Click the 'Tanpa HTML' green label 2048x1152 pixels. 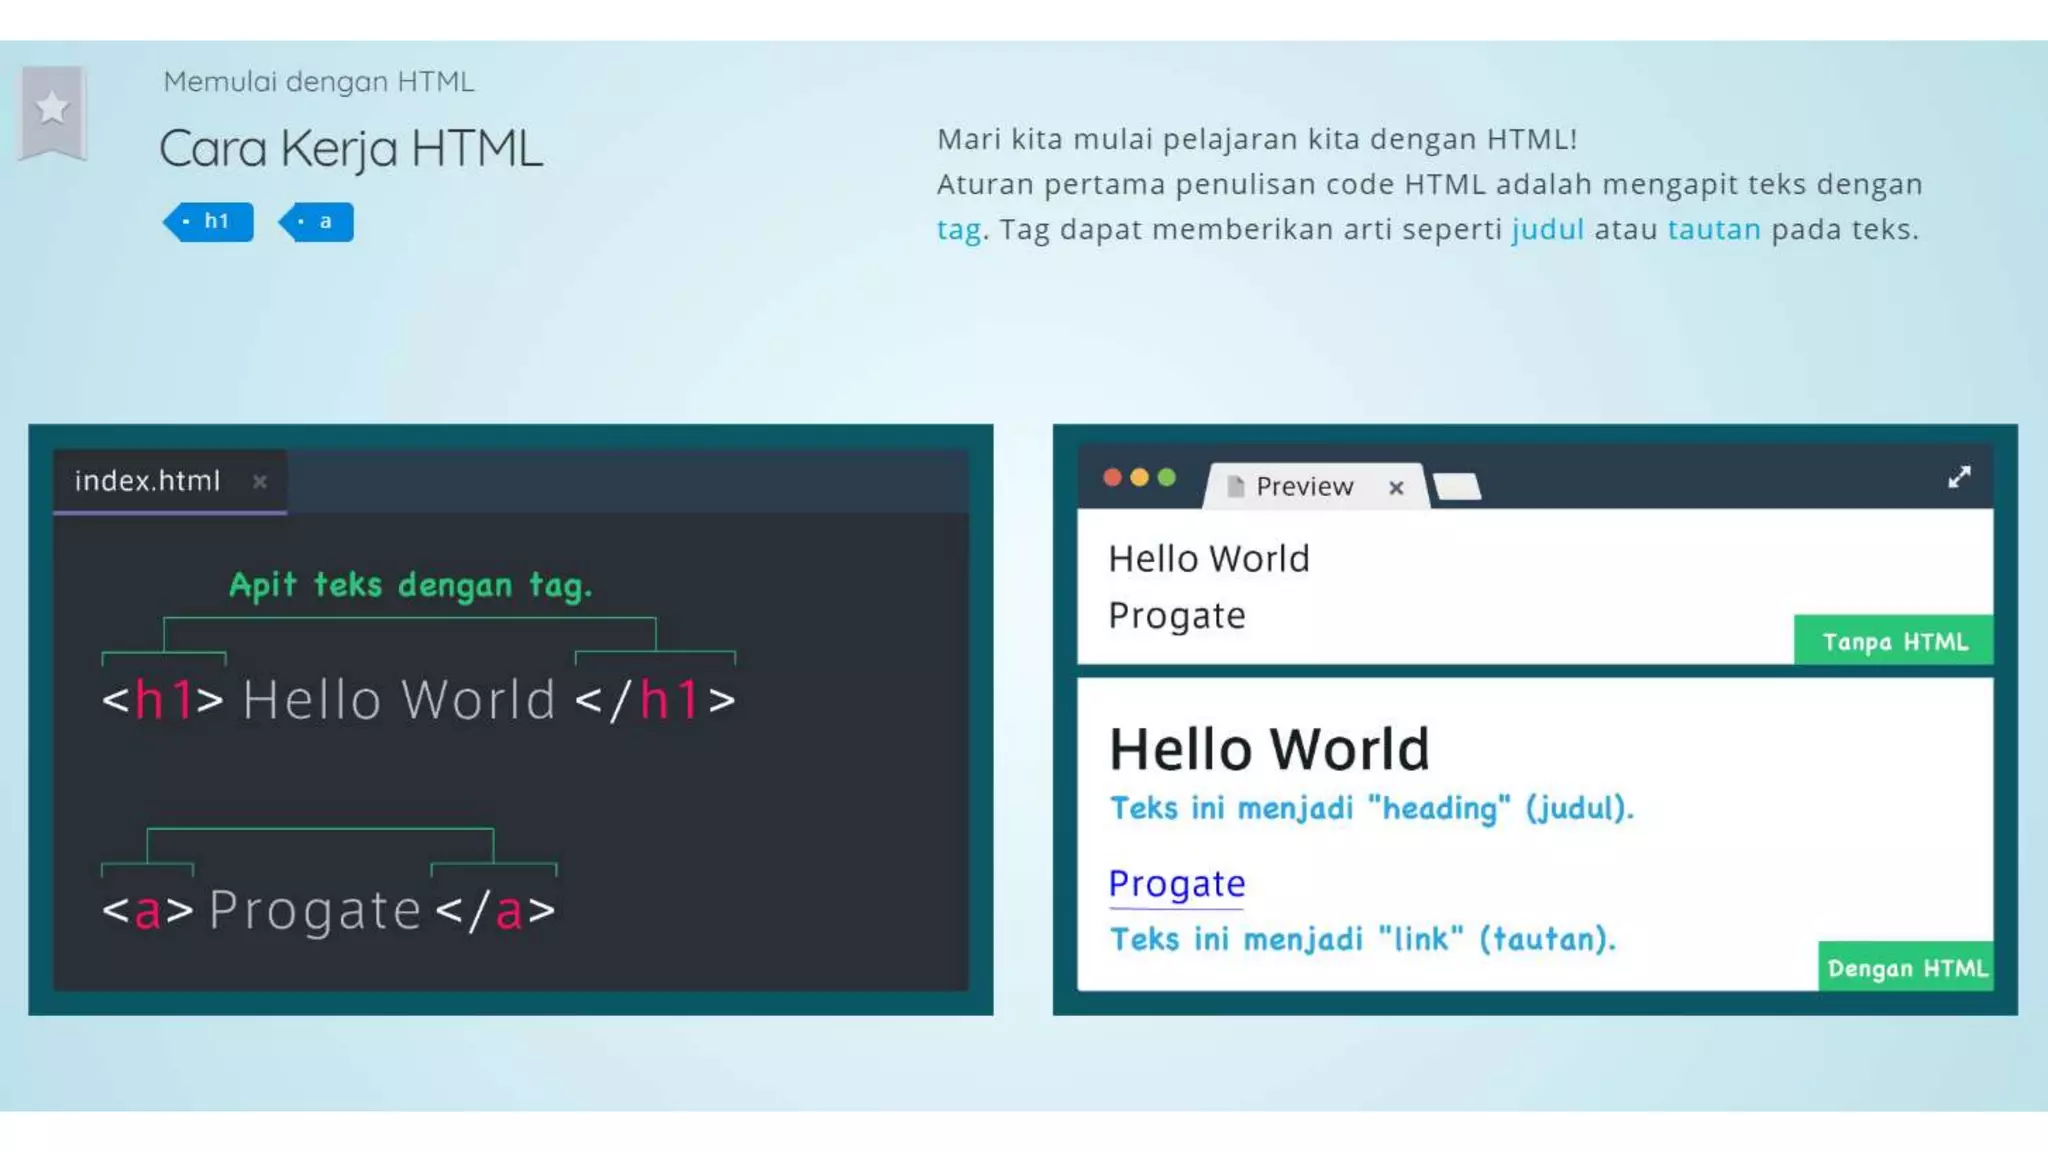tap(1893, 641)
